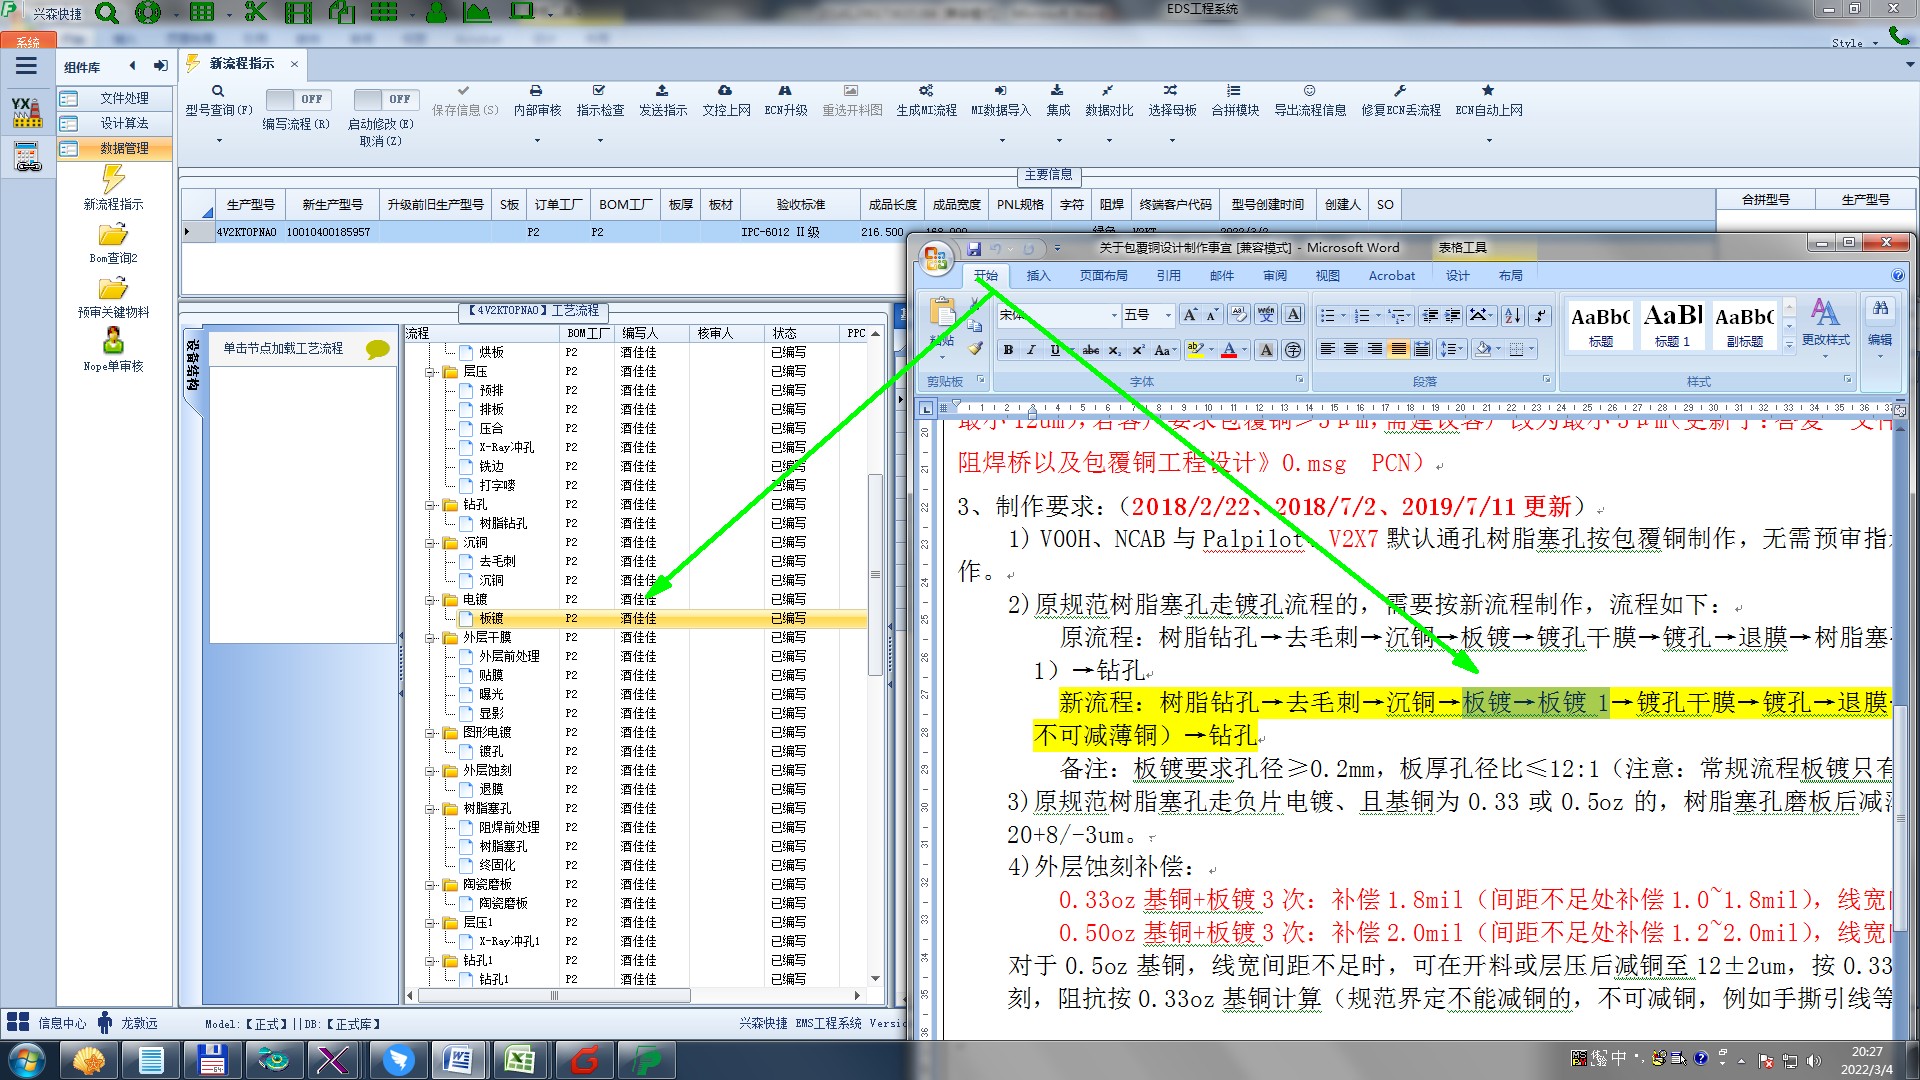Click the 发送指示 toolbar icon

point(662,91)
